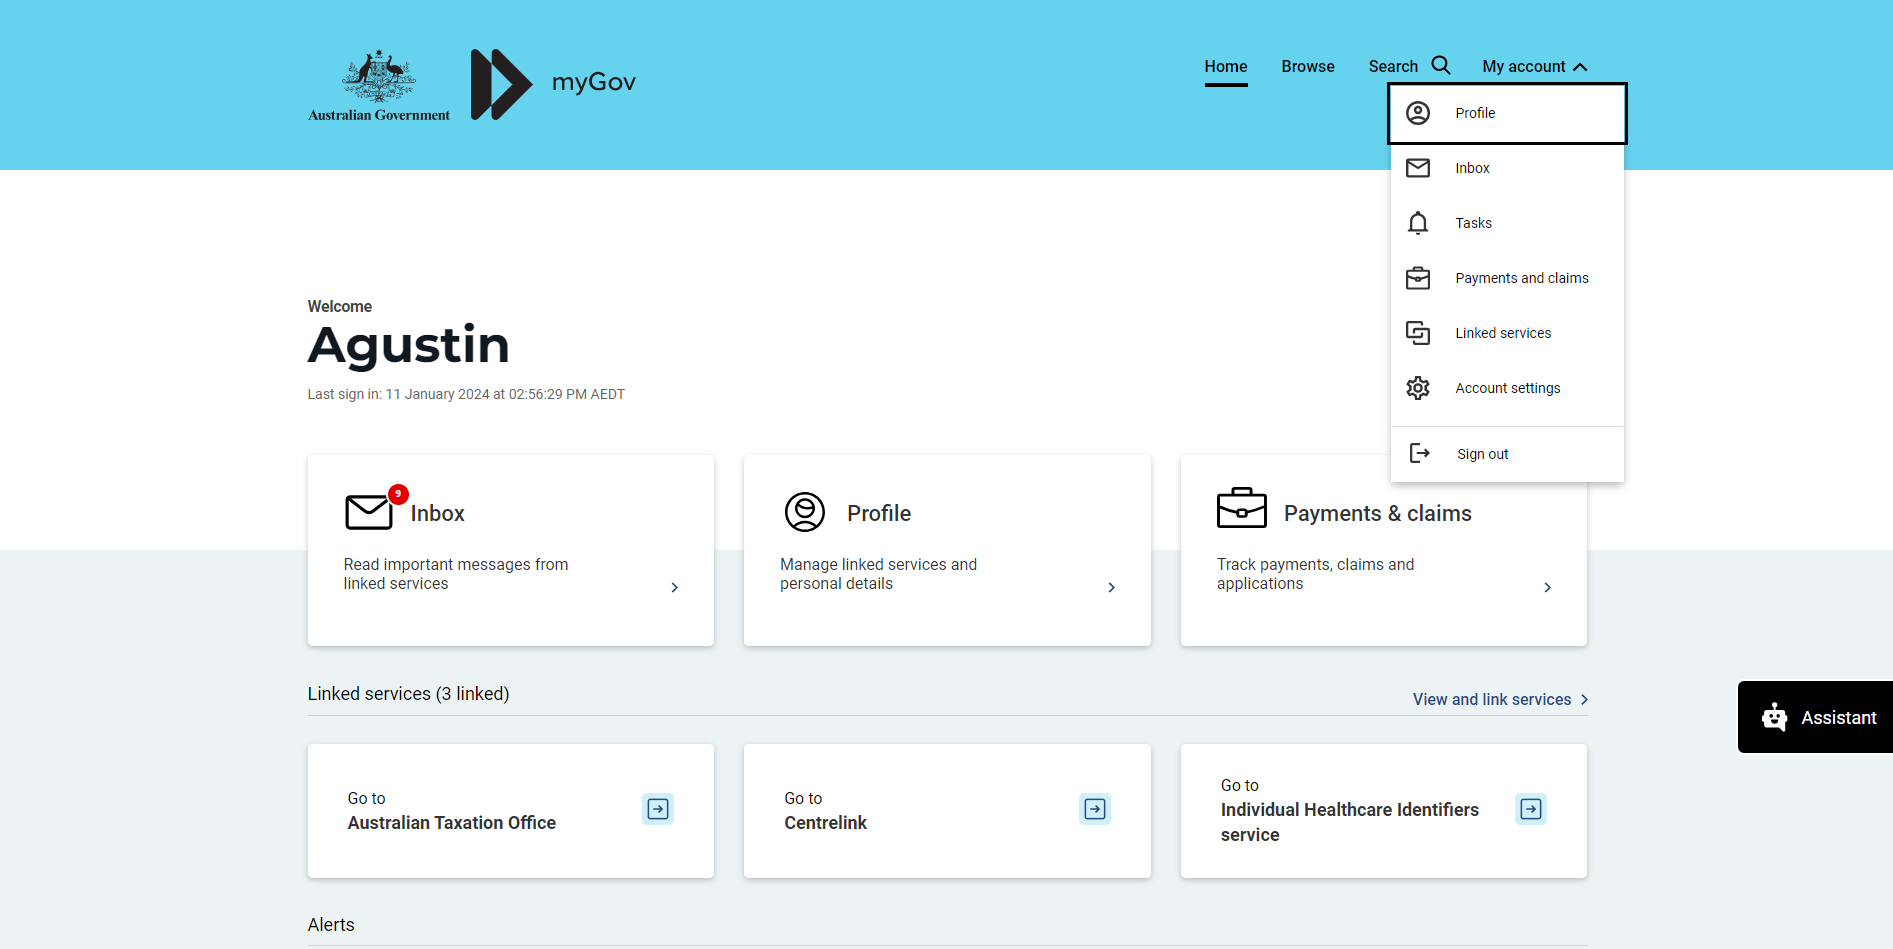Click the Inbox envelope icon with notification badge
The image size is (1893, 949).
click(x=370, y=511)
